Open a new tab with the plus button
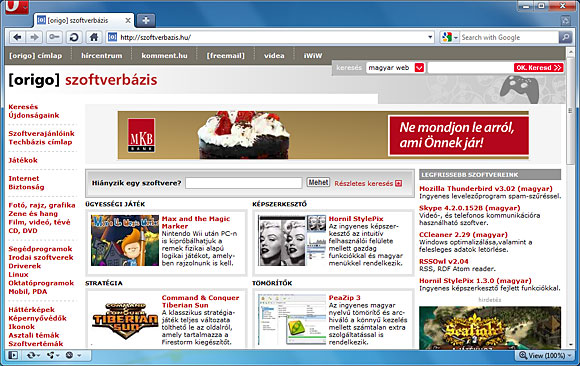The image size is (580, 366). click(x=146, y=20)
